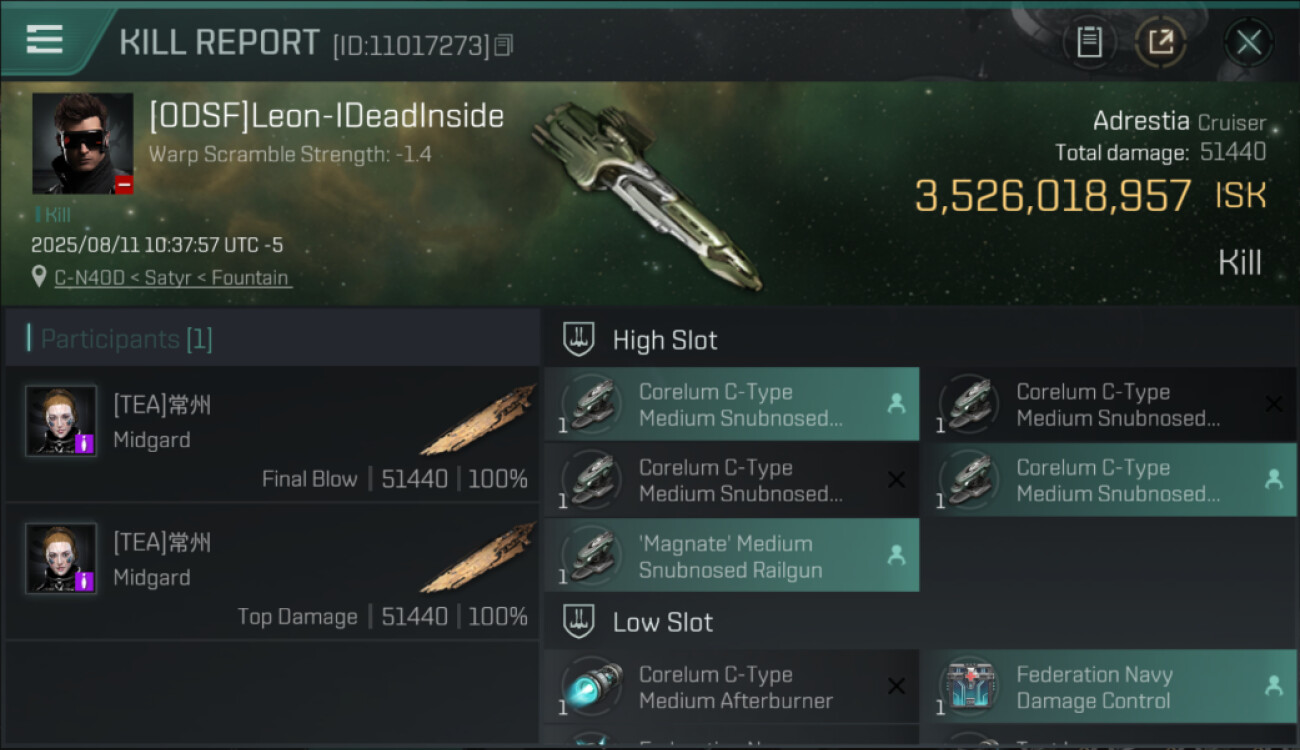Click the clipboard notes icon
This screenshot has height=750, width=1300.
(x=1089, y=42)
